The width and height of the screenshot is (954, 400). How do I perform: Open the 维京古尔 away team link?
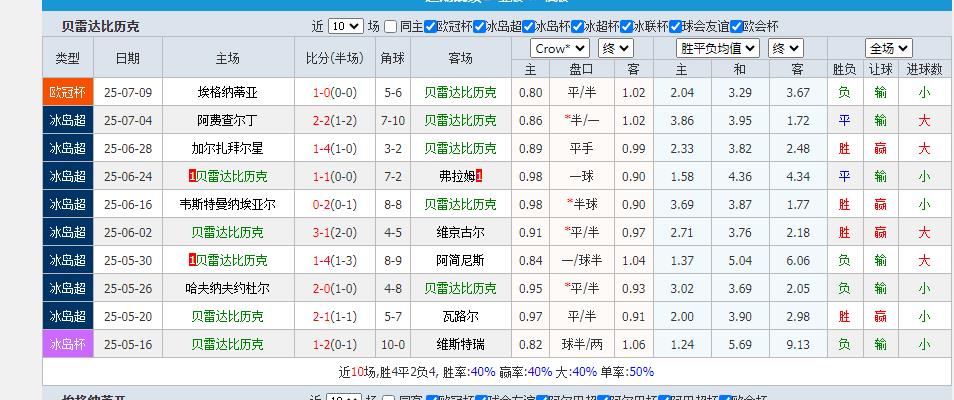click(x=460, y=232)
